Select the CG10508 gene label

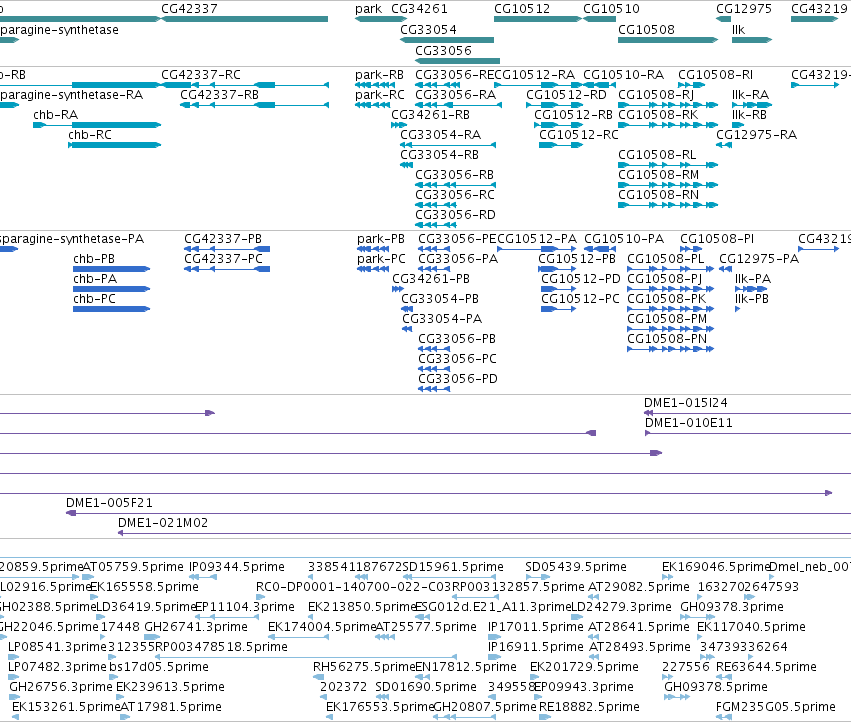tap(646, 29)
